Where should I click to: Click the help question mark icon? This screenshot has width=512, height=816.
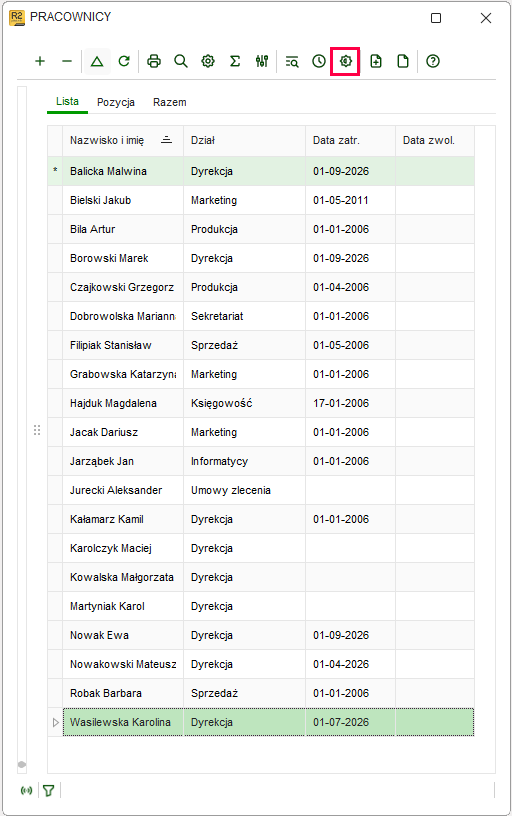click(x=433, y=61)
